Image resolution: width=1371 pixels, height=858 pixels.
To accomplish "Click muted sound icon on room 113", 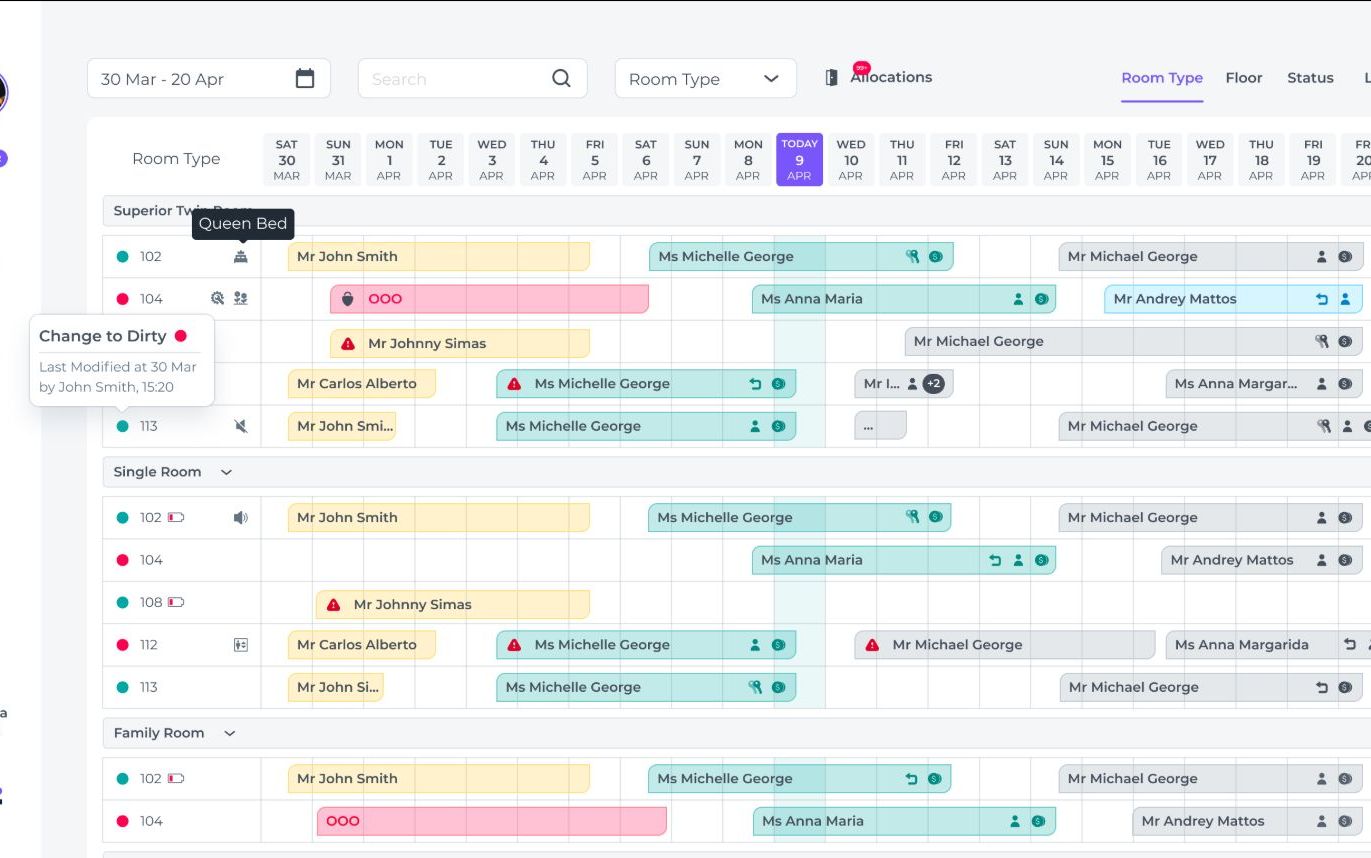I will 240,426.
